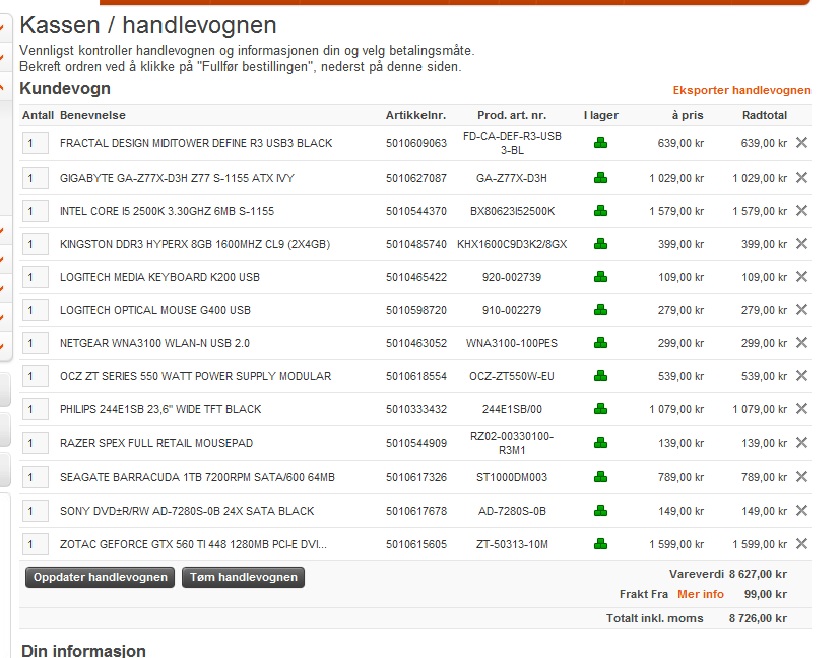Remove the OCZ ZT Series power supply

(x=801, y=376)
